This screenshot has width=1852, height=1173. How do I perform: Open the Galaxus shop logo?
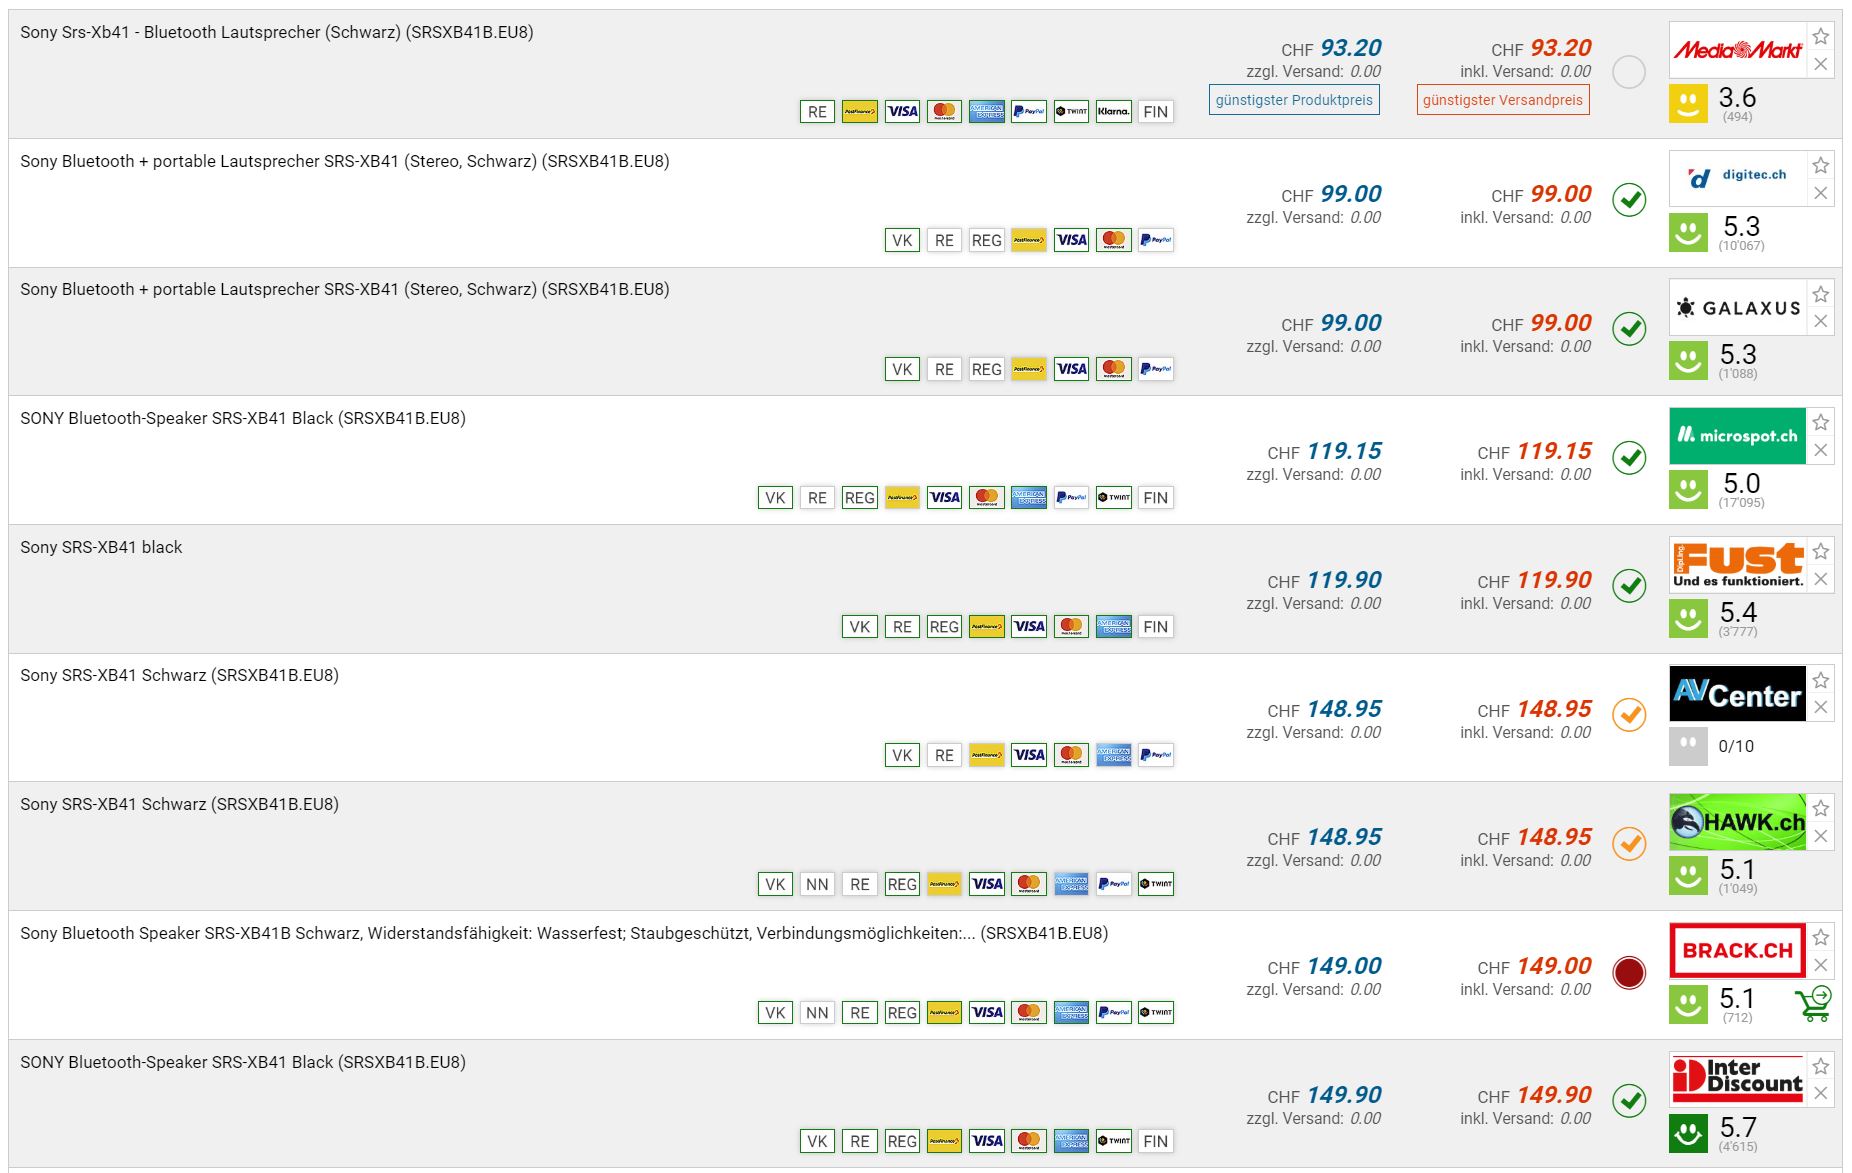click(1738, 307)
